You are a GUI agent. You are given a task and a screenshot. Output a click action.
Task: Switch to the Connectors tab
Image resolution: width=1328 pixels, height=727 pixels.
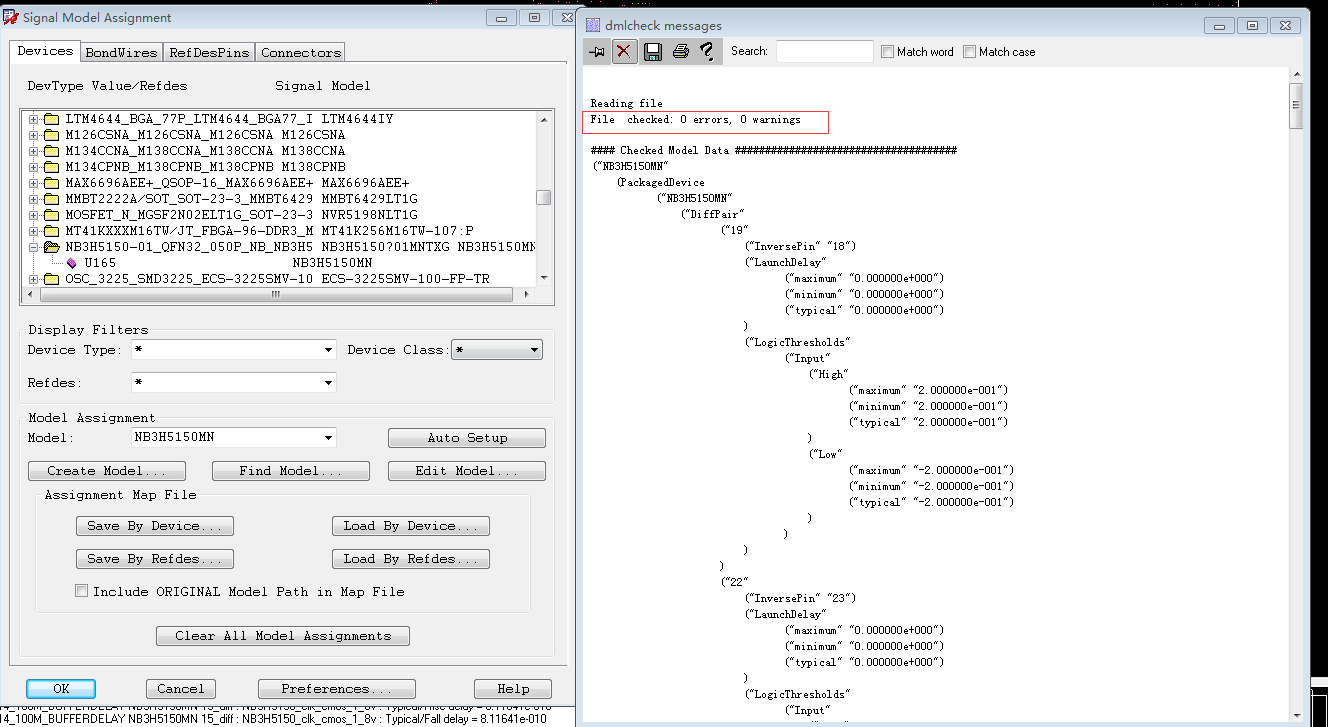click(x=301, y=52)
